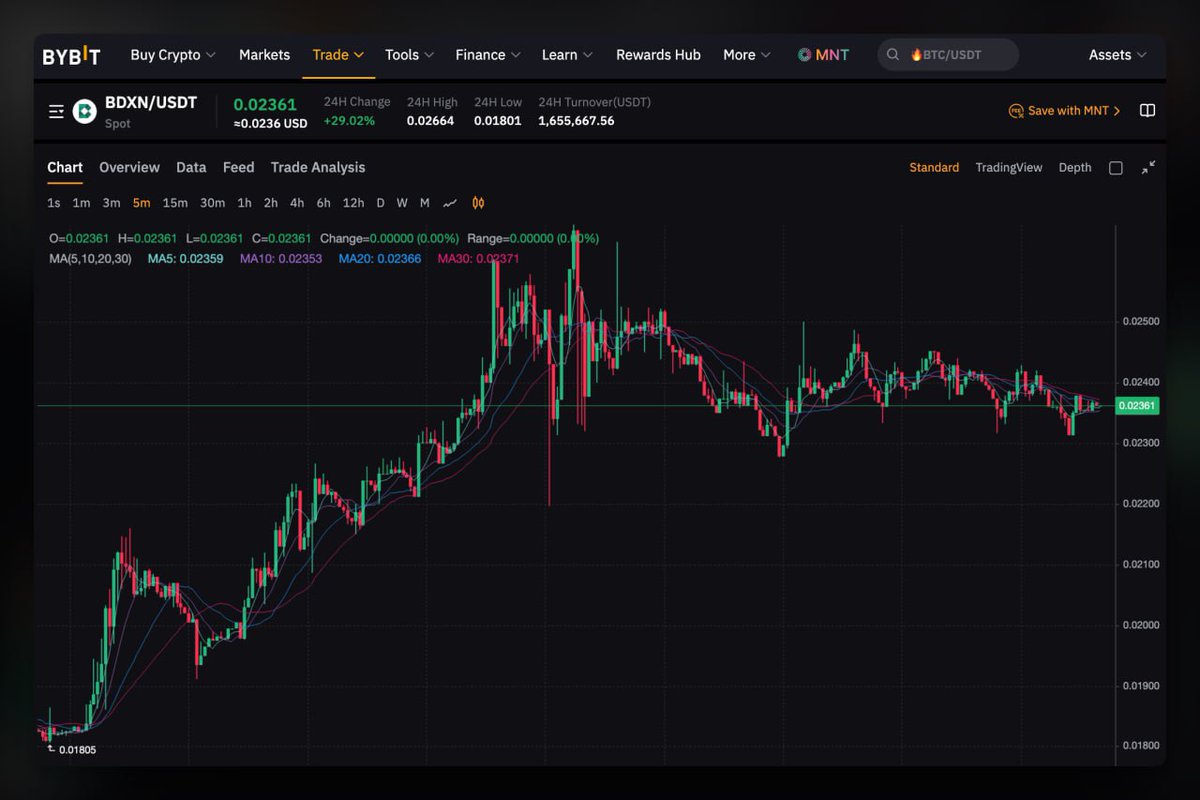Click the Bybit logo
This screenshot has height=800, width=1200.
71,56
